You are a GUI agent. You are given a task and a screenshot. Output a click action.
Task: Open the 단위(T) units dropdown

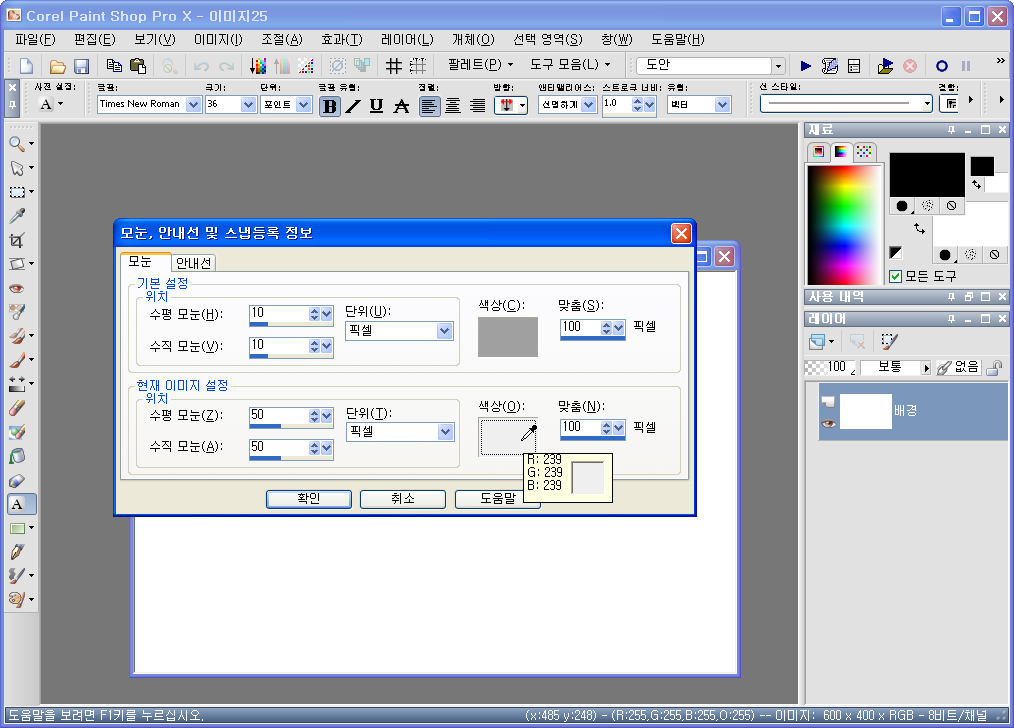coord(445,432)
